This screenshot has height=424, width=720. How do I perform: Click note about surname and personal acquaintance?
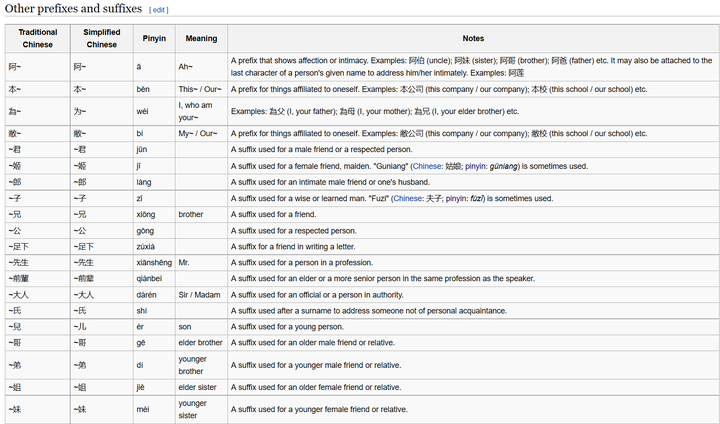tap(369, 311)
